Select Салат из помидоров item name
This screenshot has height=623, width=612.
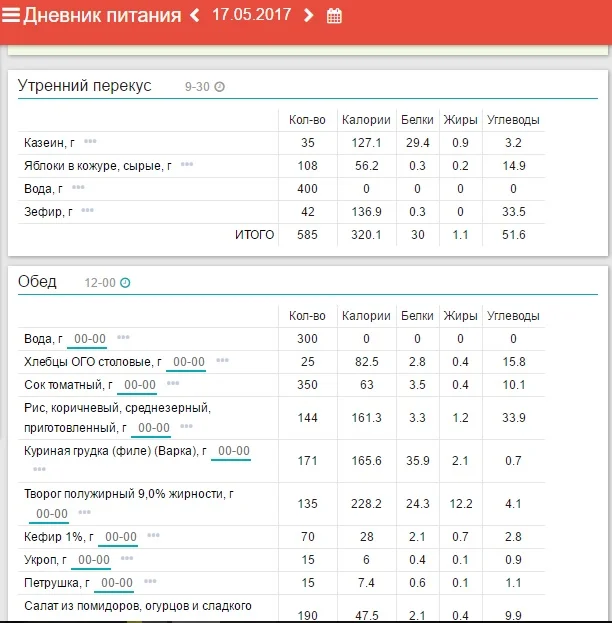click(x=138, y=606)
